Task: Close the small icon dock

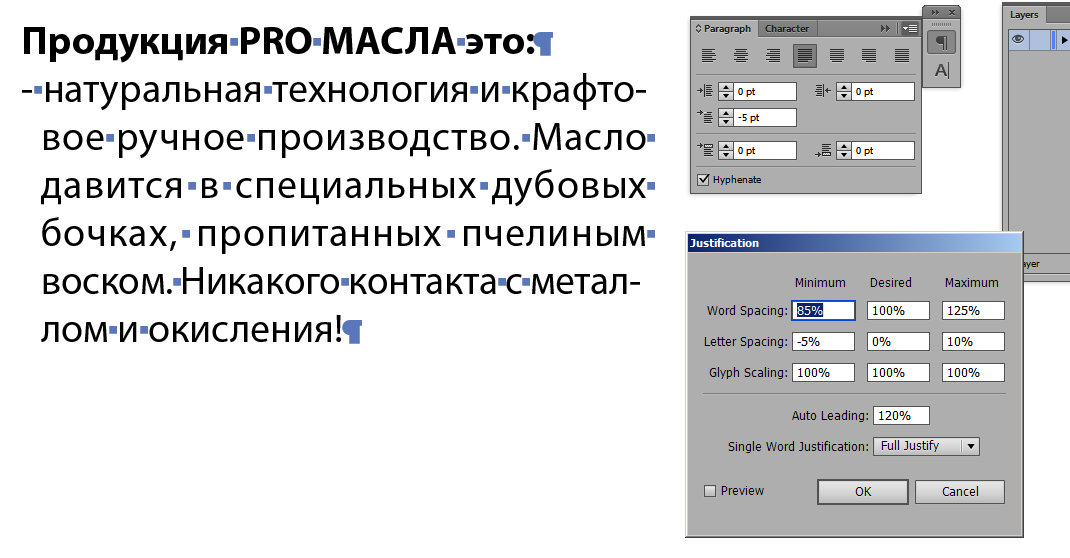Action: 952,12
